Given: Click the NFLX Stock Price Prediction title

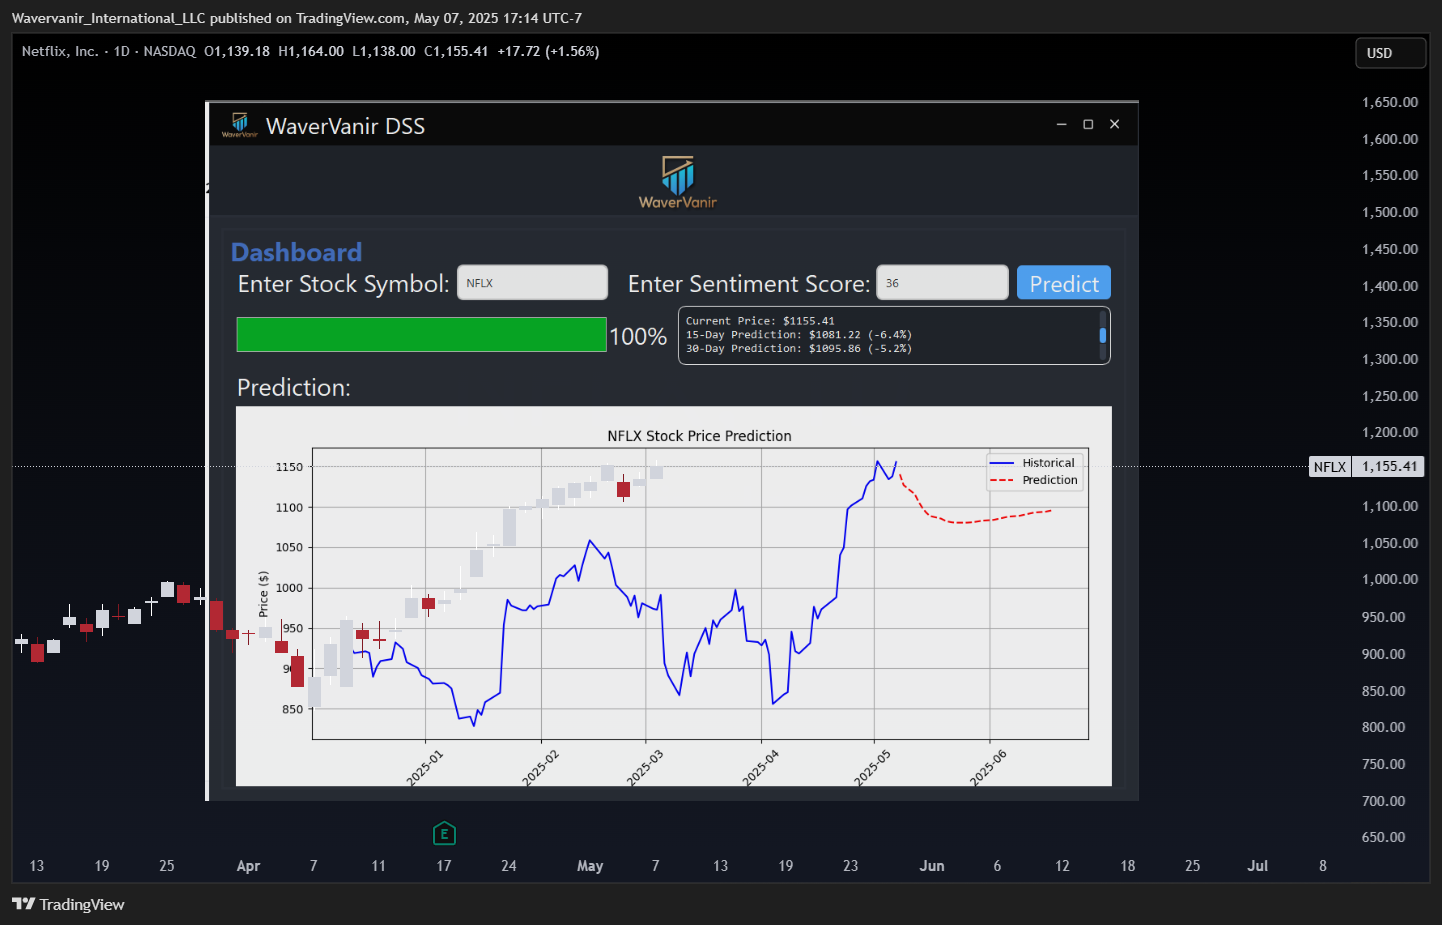Looking at the screenshot, I should coord(699,436).
